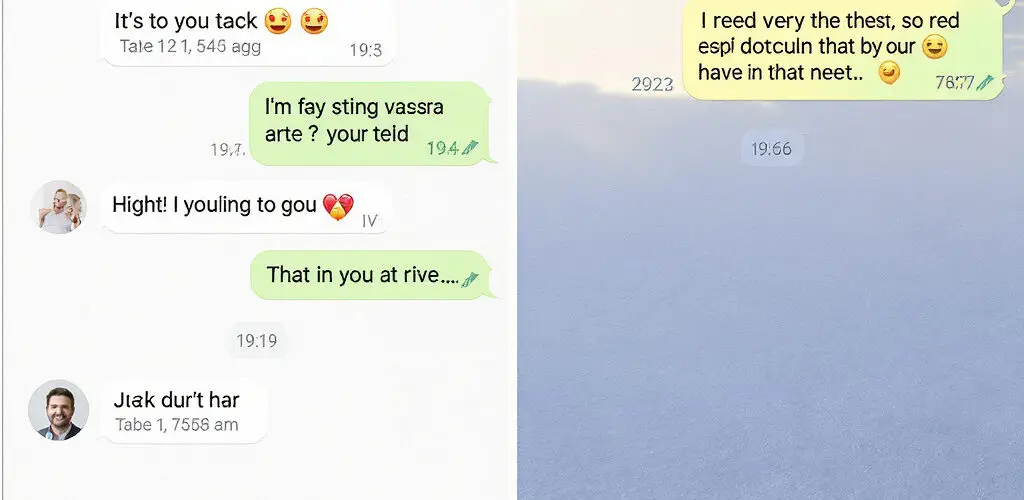Select the 'Jıak dur't har' message bubble
Viewport: 1024px width, 500px height.
coord(185,411)
